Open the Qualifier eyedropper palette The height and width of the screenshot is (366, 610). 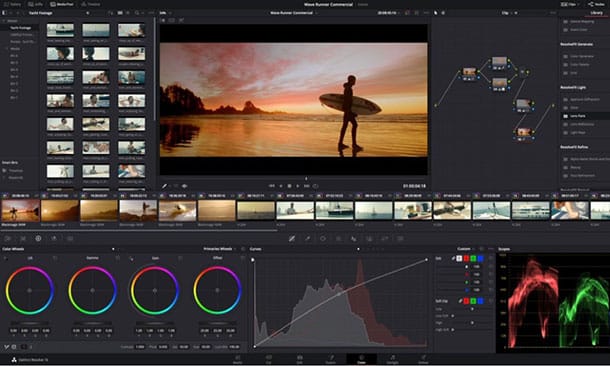(307, 238)
